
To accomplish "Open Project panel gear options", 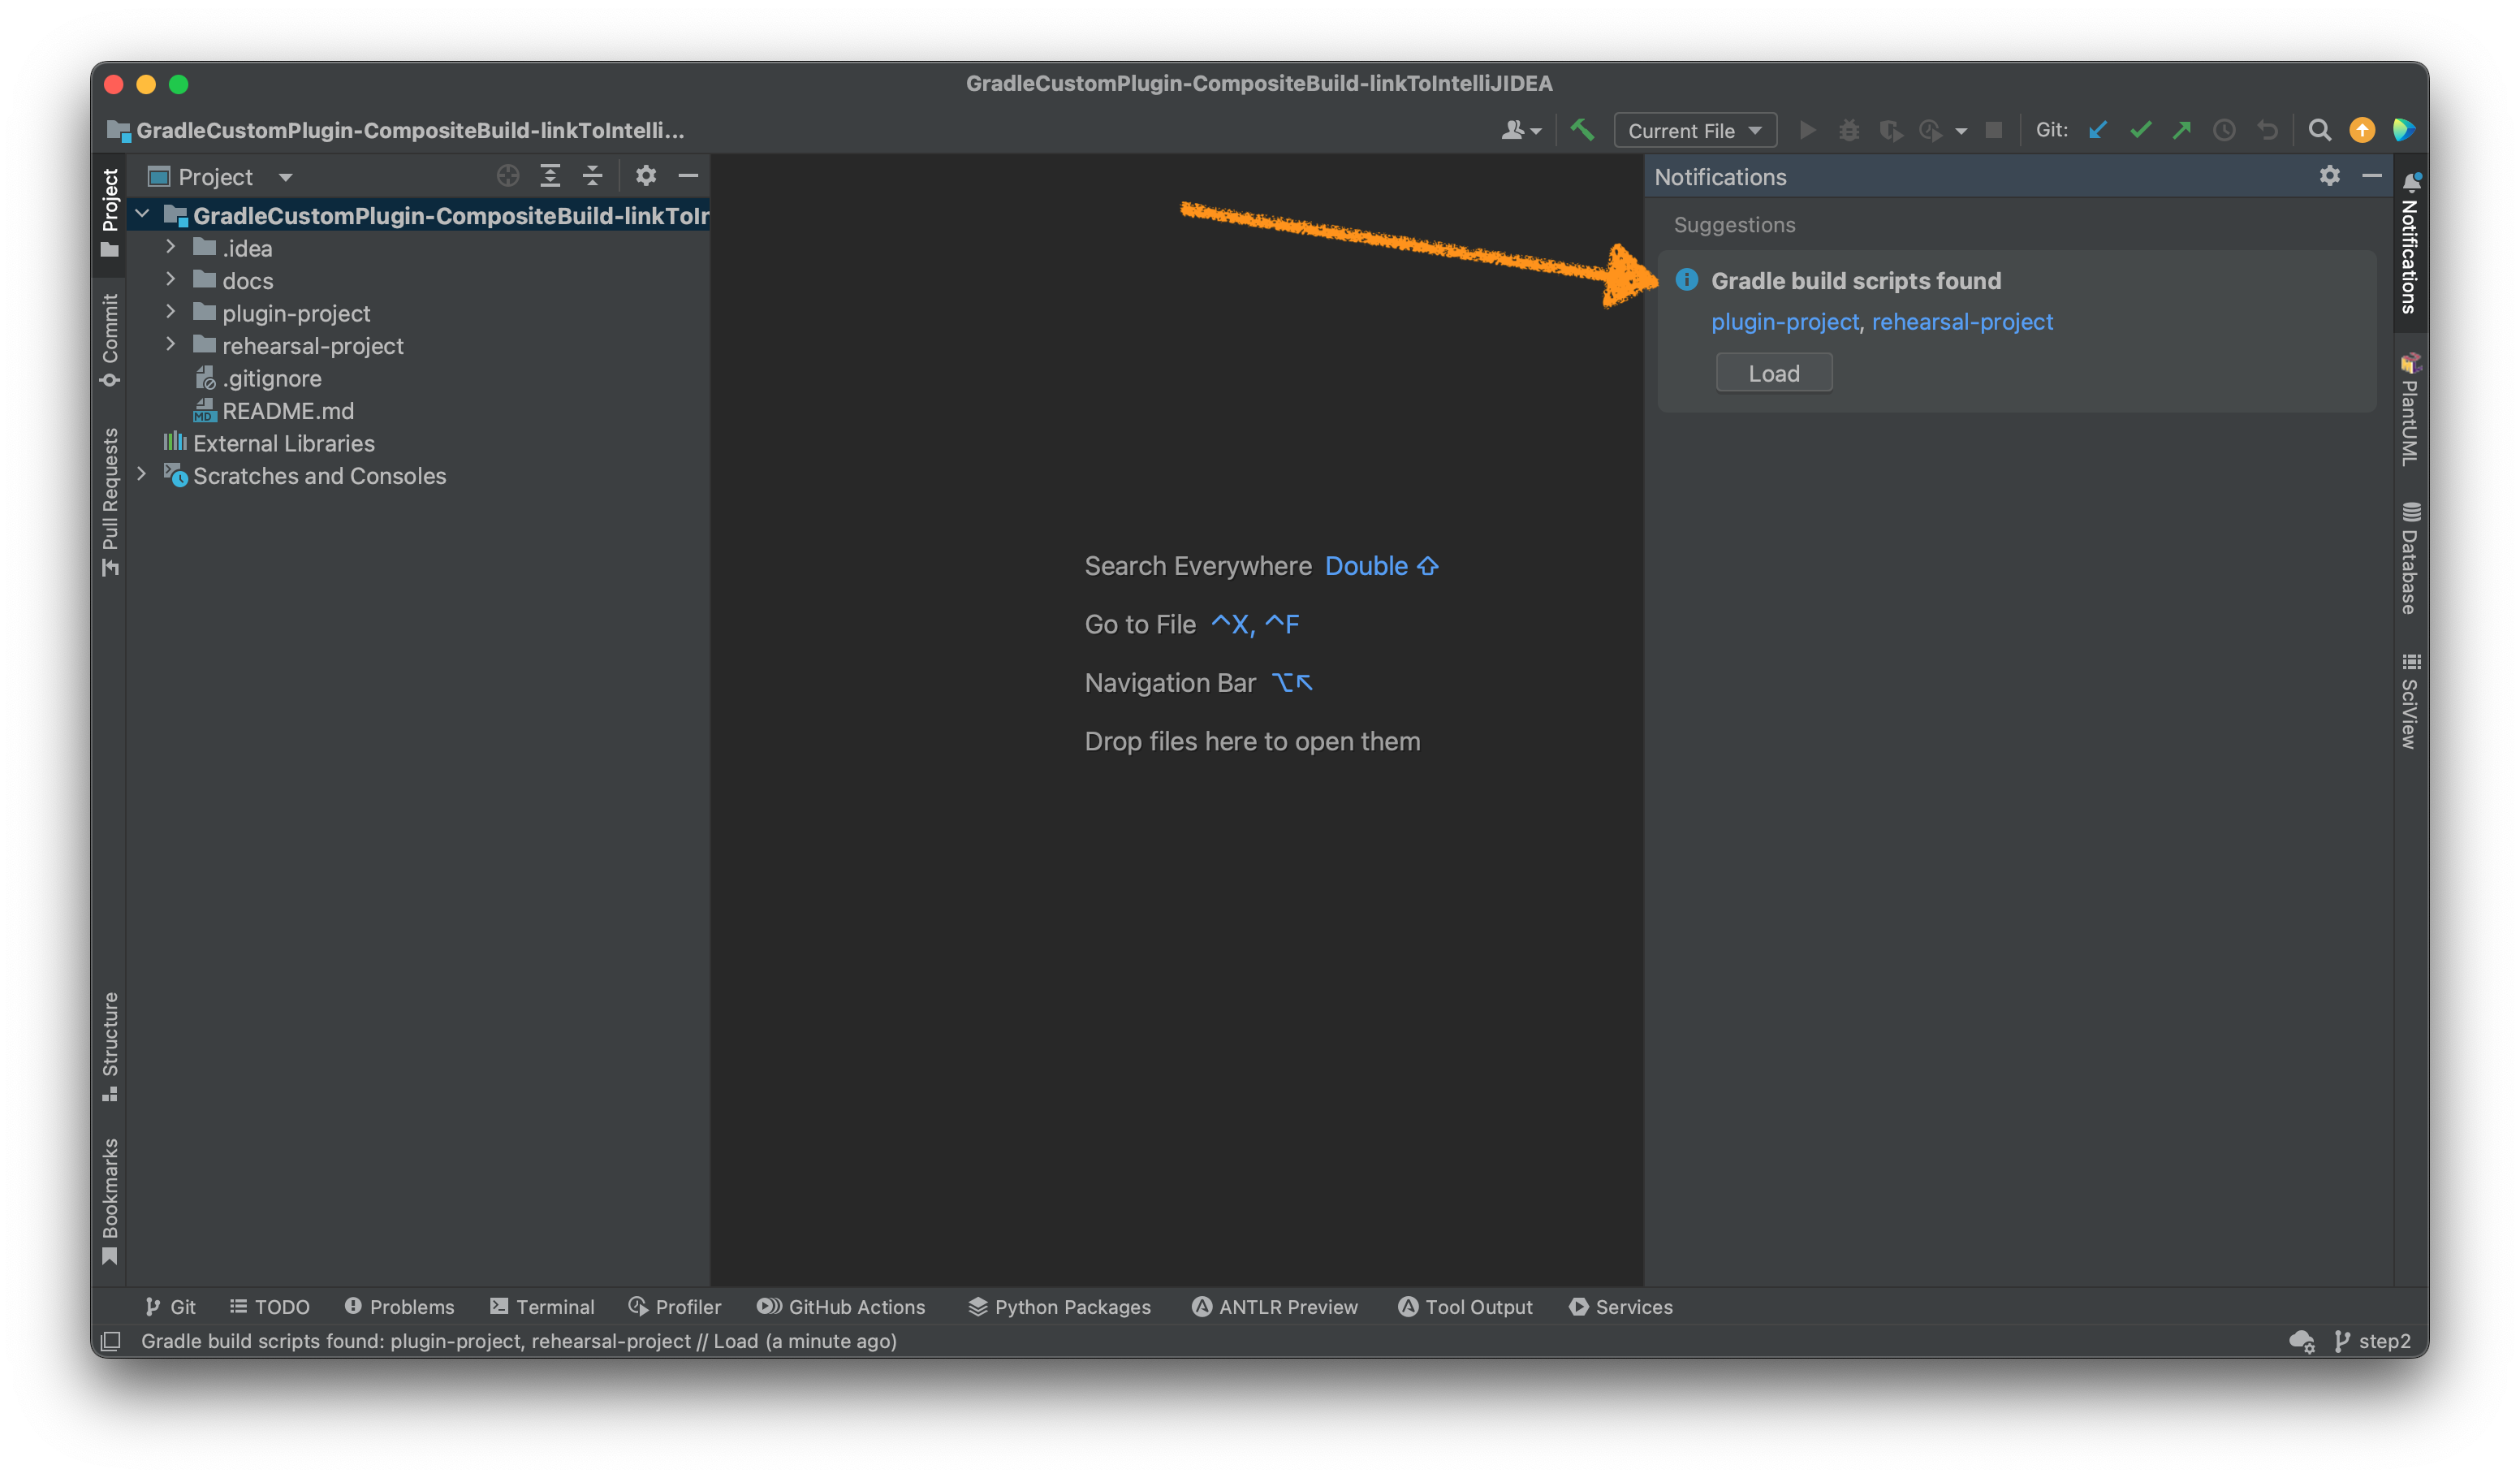I will [646, 176].
